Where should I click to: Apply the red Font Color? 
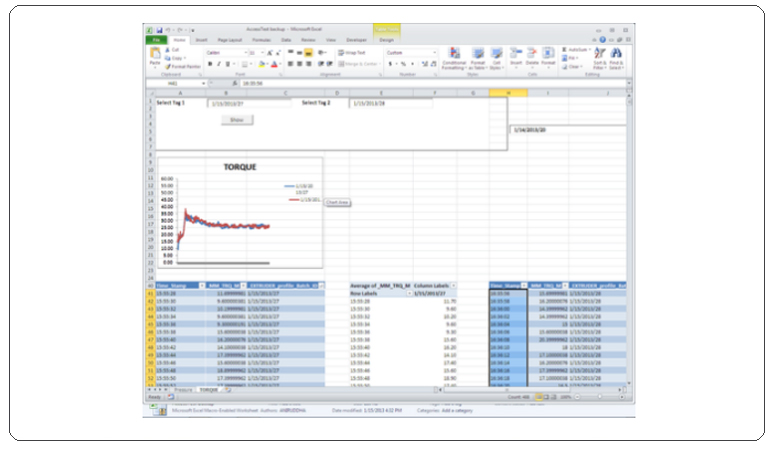click(274, 64)
